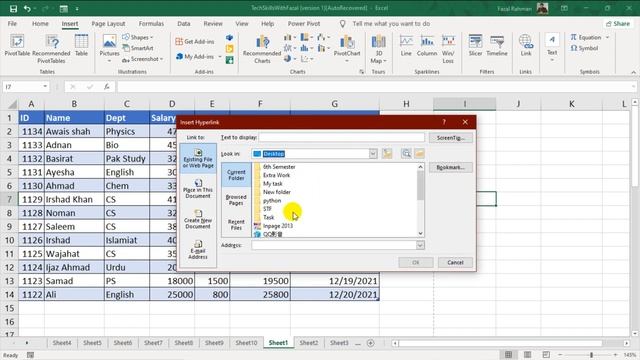The height and width of the screenshot is (360, 640).
Task: Open the Power Pivot tab
Action: [x=304, y=24]
